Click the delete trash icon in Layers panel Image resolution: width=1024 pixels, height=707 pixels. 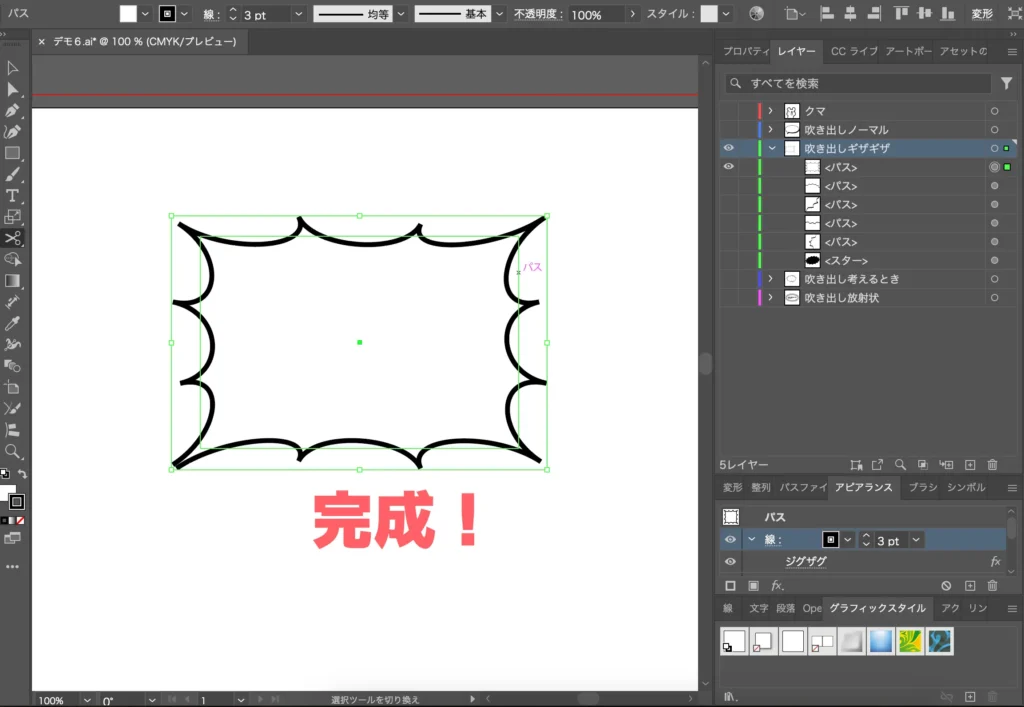click(992, 465)
